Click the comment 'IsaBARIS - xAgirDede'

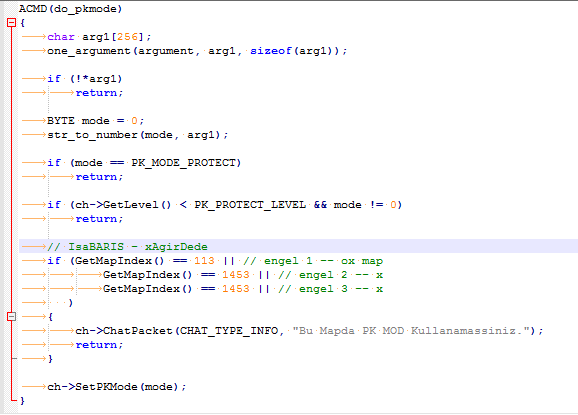click(127, 247)
